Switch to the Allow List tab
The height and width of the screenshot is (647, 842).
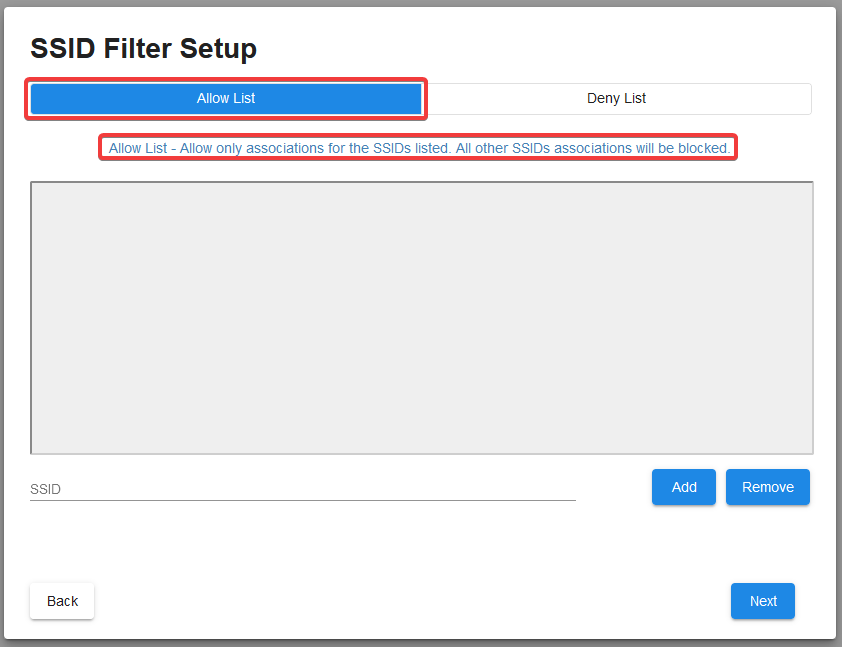pos(226,99)
